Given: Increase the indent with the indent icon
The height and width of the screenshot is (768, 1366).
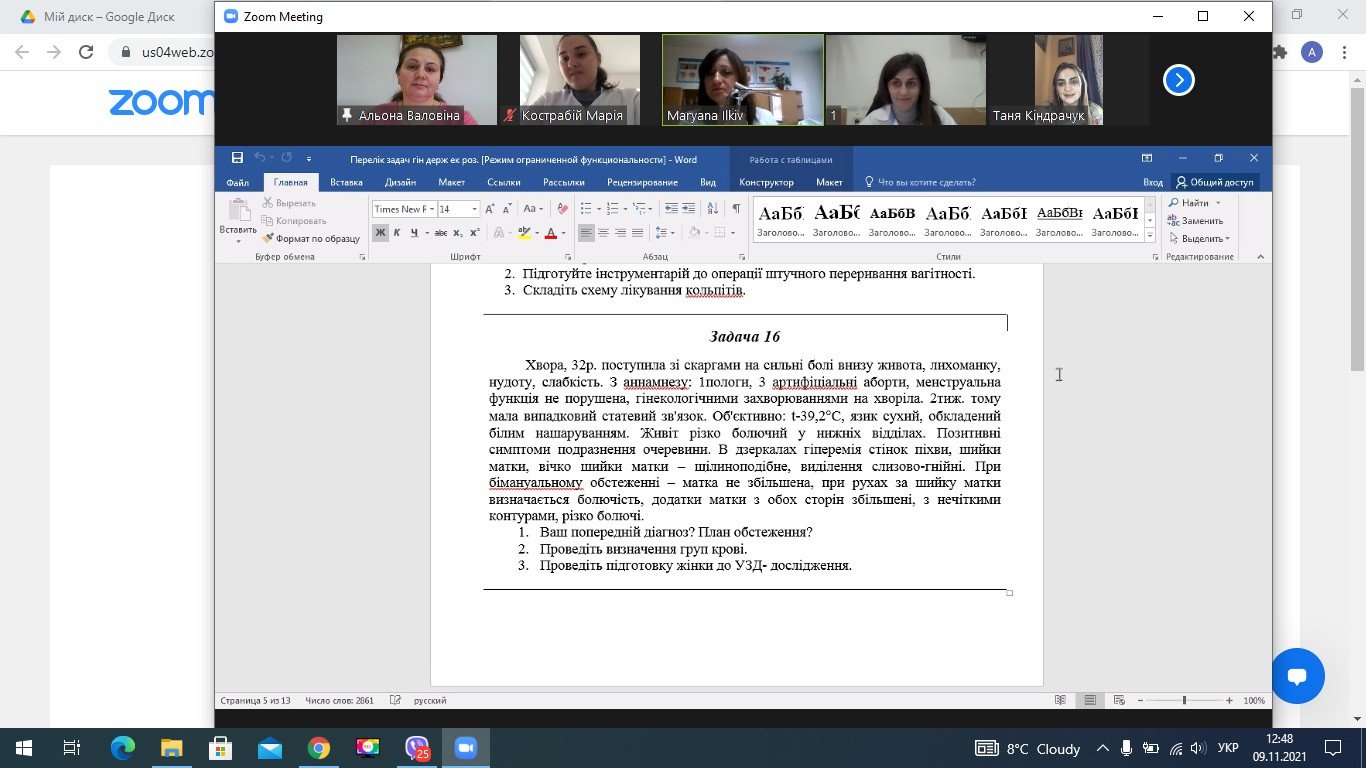Looking at the screenshot, I should [x=690, y=209].
